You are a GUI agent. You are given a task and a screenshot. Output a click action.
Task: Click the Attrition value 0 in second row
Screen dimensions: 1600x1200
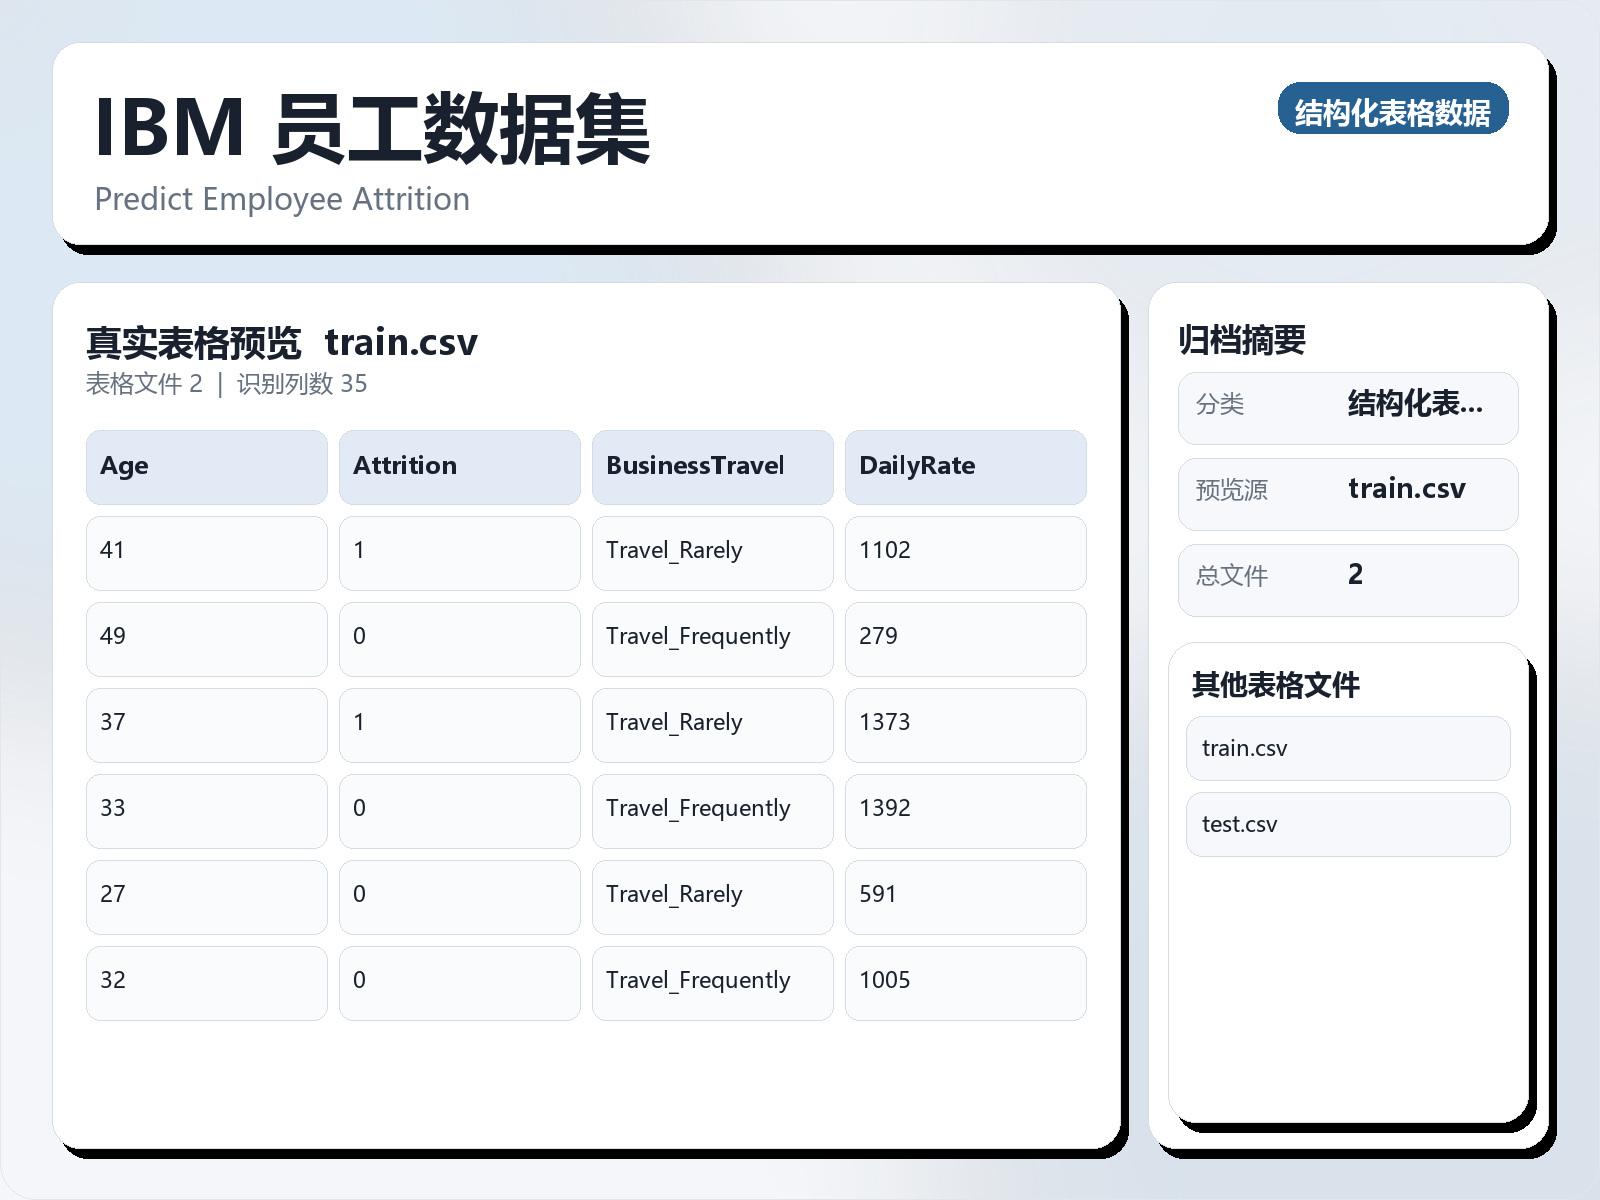[460, 638]
